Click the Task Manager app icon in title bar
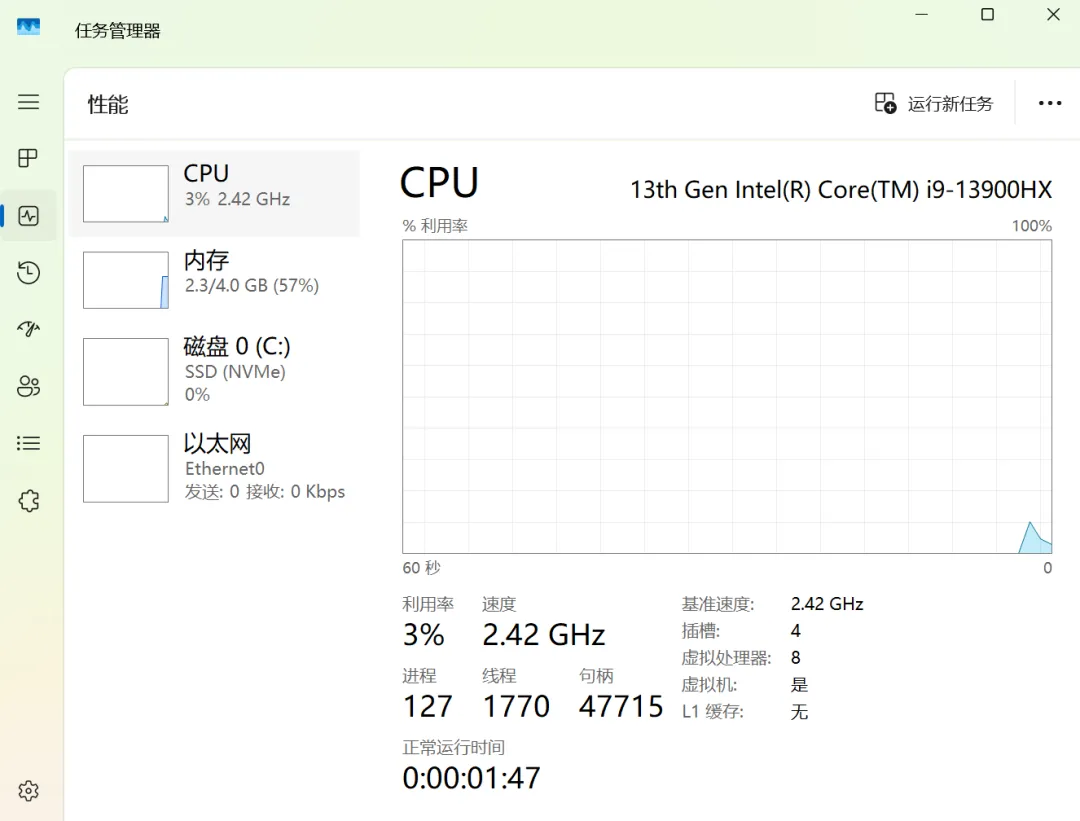The width and height of the screenshot is (1080, 821). coord(28,27)
